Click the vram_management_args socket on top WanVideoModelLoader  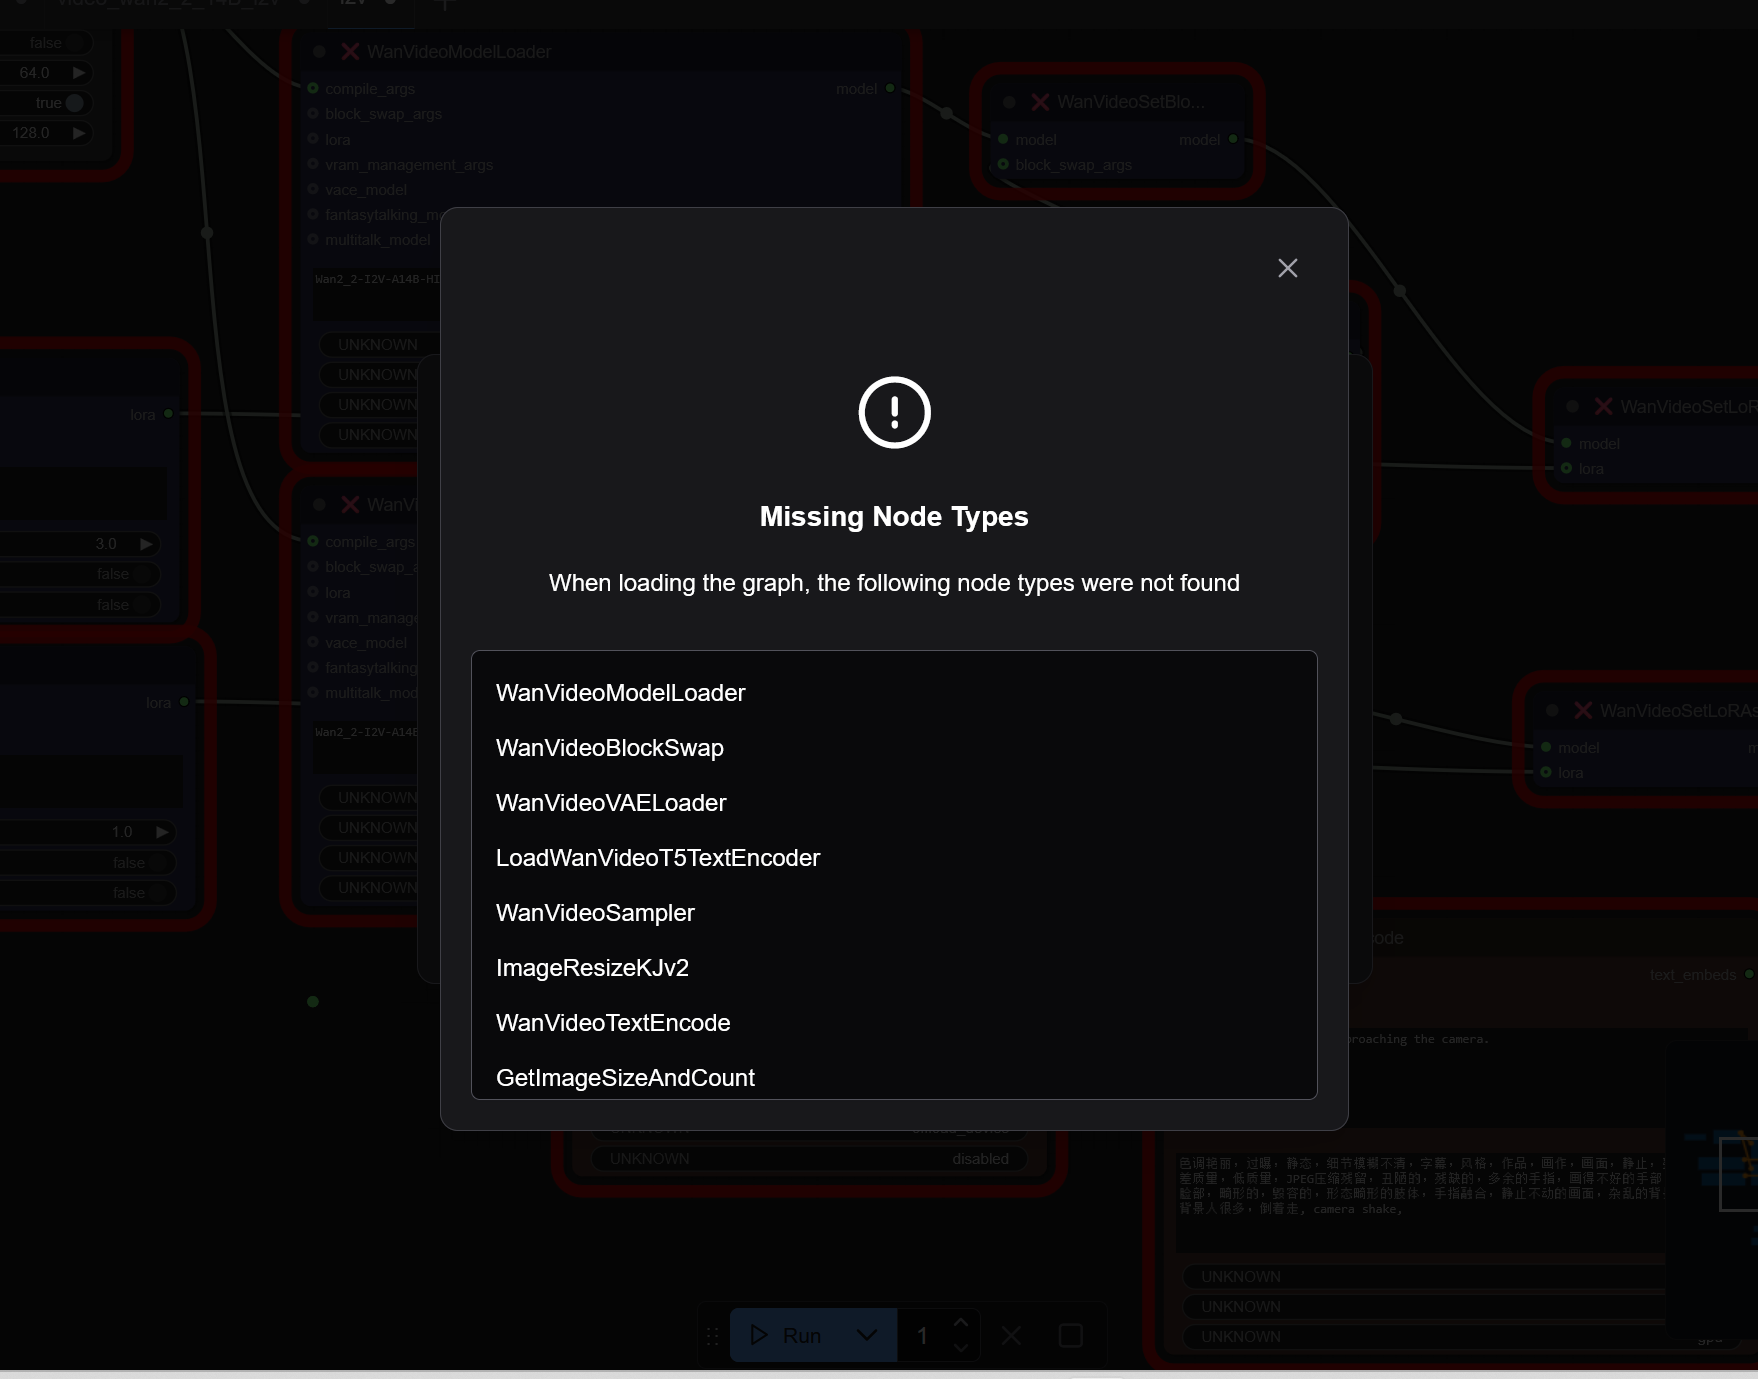pyautogui.click(x=313, y=164)
